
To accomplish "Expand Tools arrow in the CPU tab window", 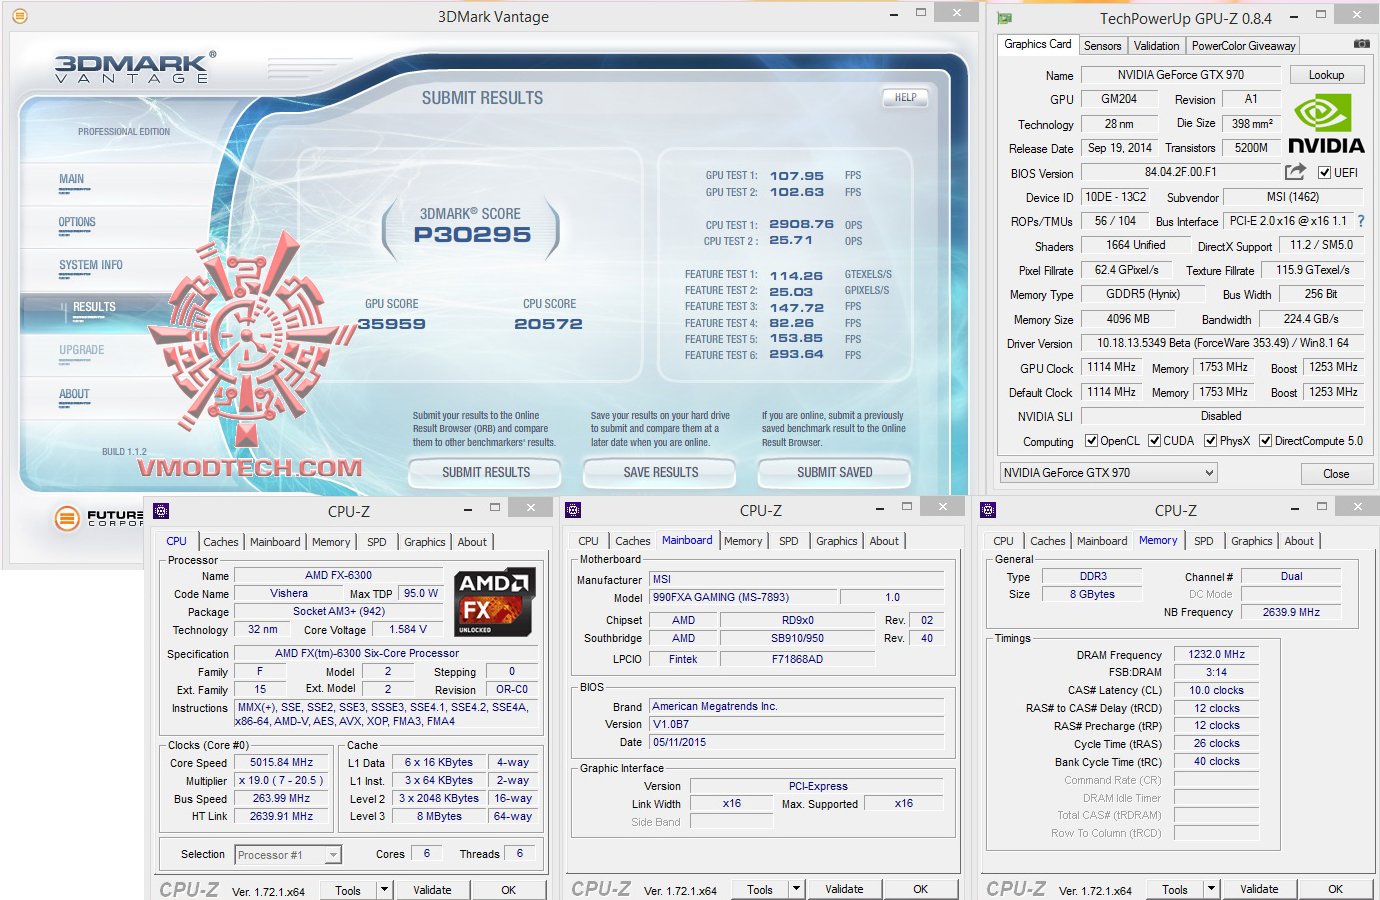I will point(385,890).
